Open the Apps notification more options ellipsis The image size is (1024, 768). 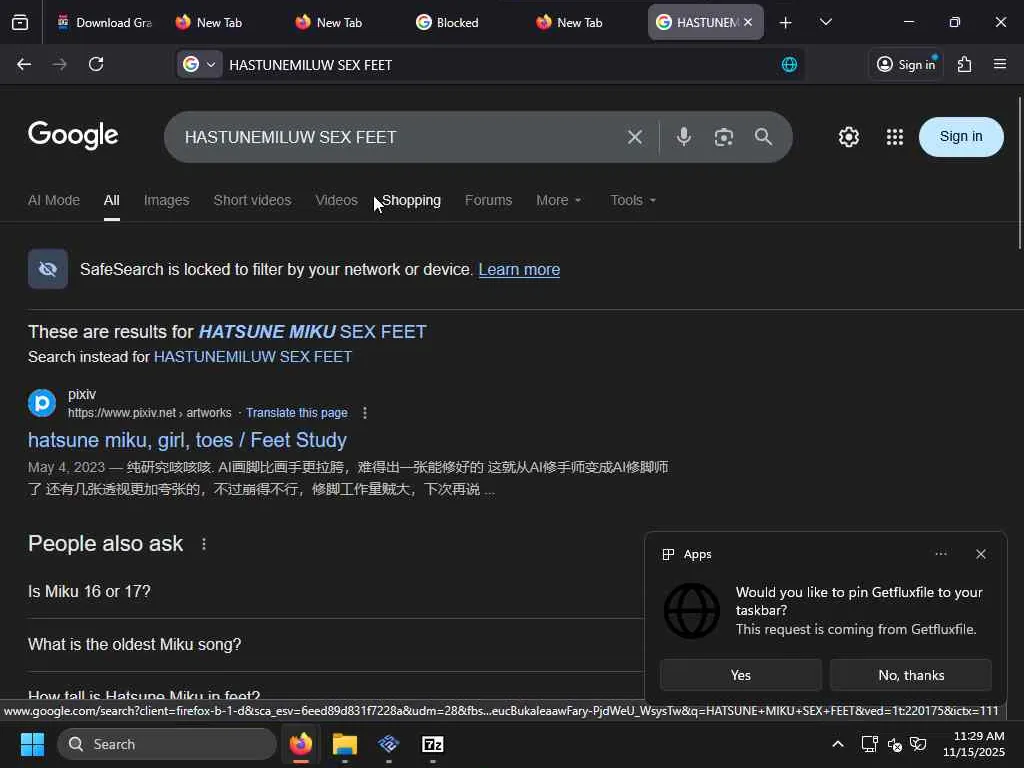[x=941, y=554]
